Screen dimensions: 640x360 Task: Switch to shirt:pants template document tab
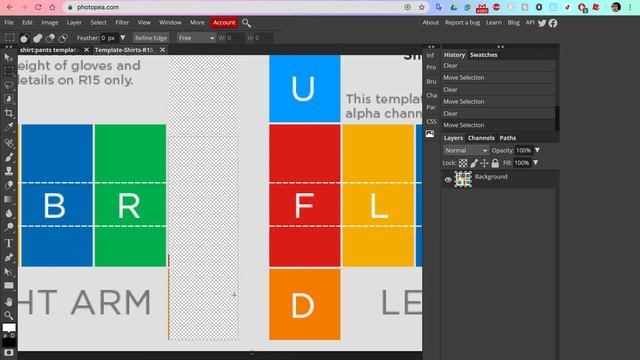pos(48,50)
